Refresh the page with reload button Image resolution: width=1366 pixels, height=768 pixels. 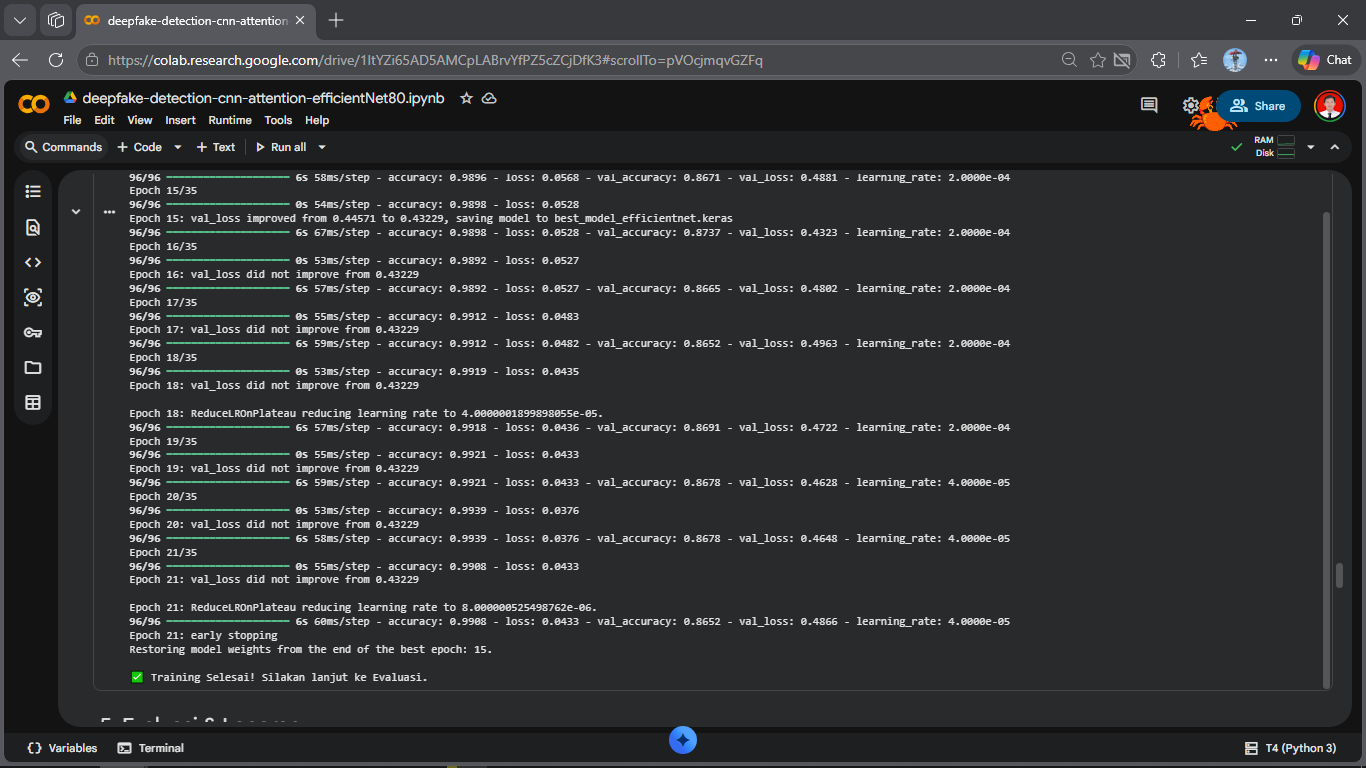[56, 60]
